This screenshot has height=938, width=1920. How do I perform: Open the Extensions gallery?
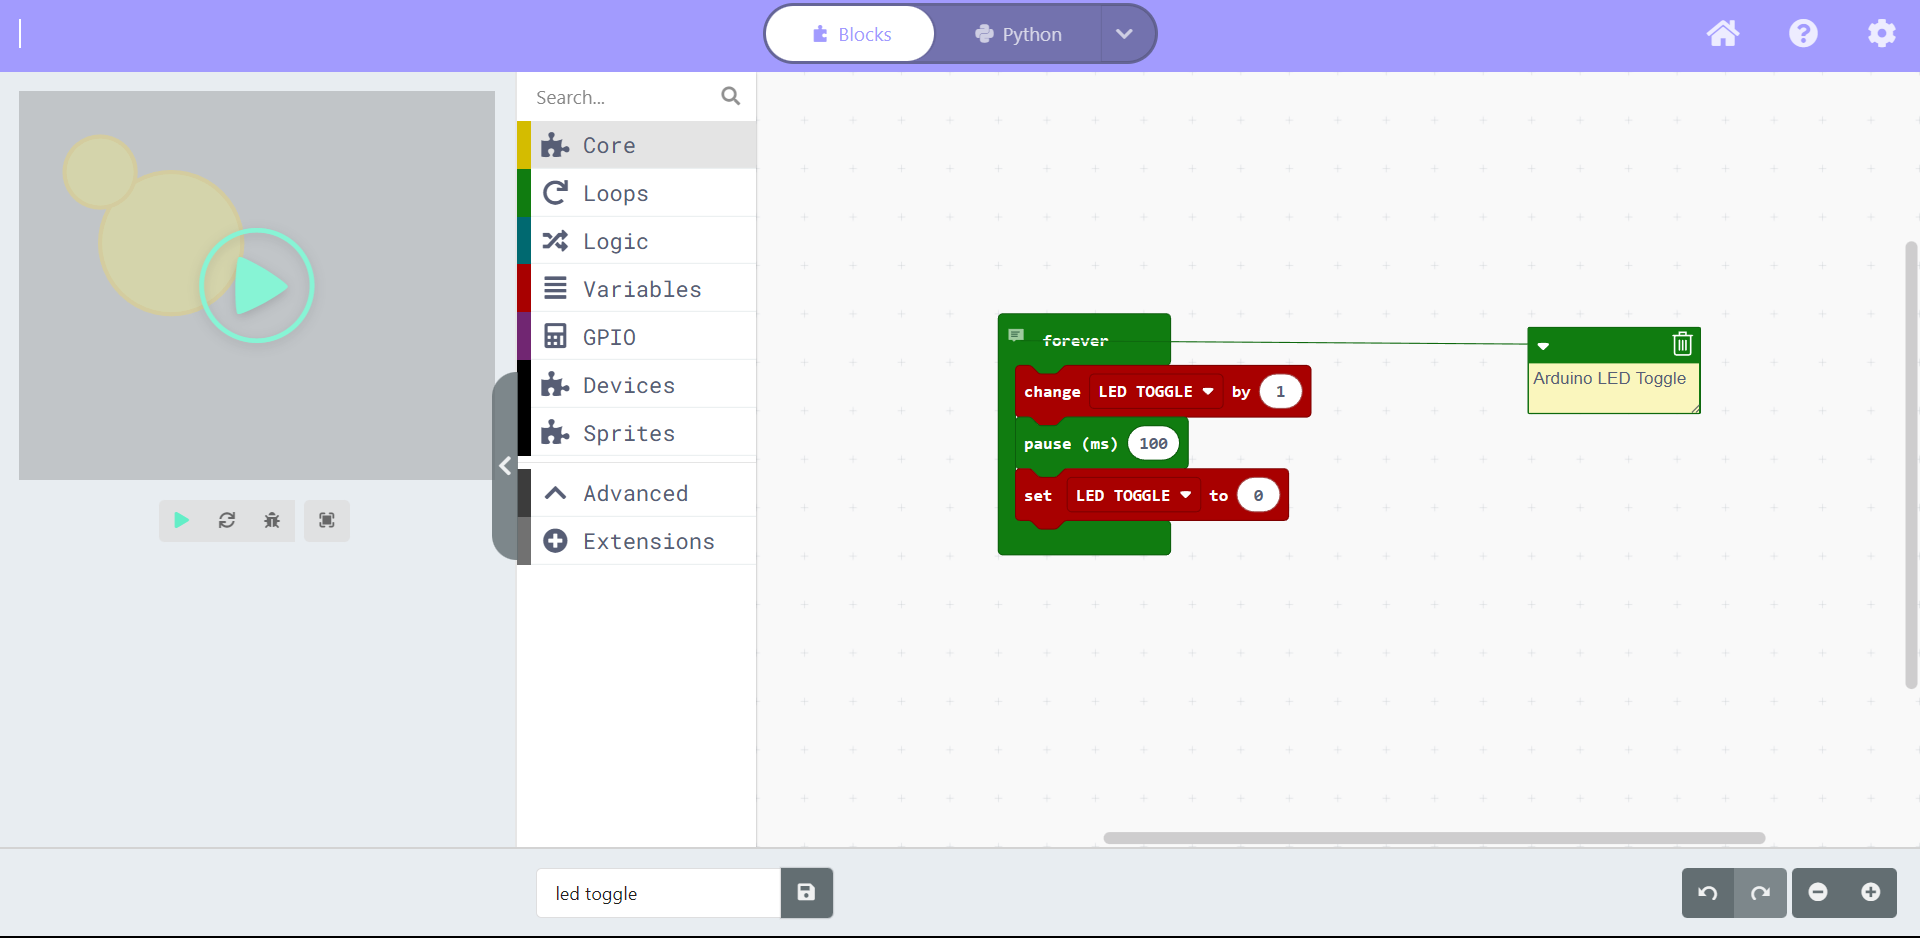tap(649, 541)
